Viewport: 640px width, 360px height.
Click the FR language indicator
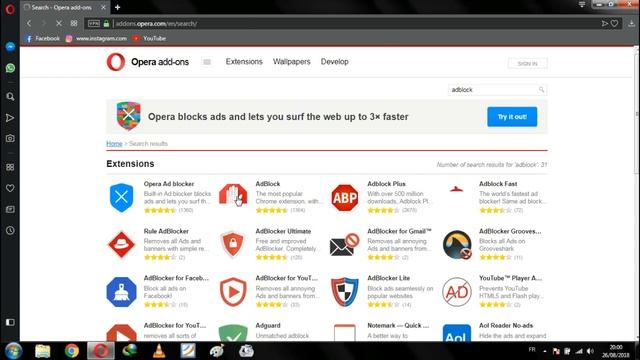[532, 350]
